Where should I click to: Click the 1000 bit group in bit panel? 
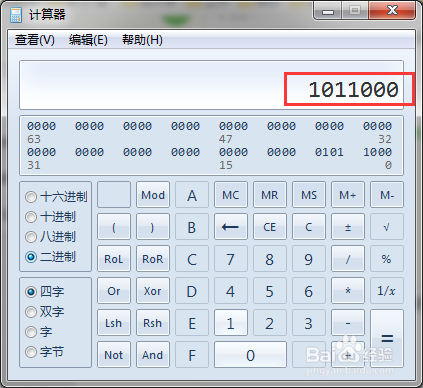(x=377, y=152)
